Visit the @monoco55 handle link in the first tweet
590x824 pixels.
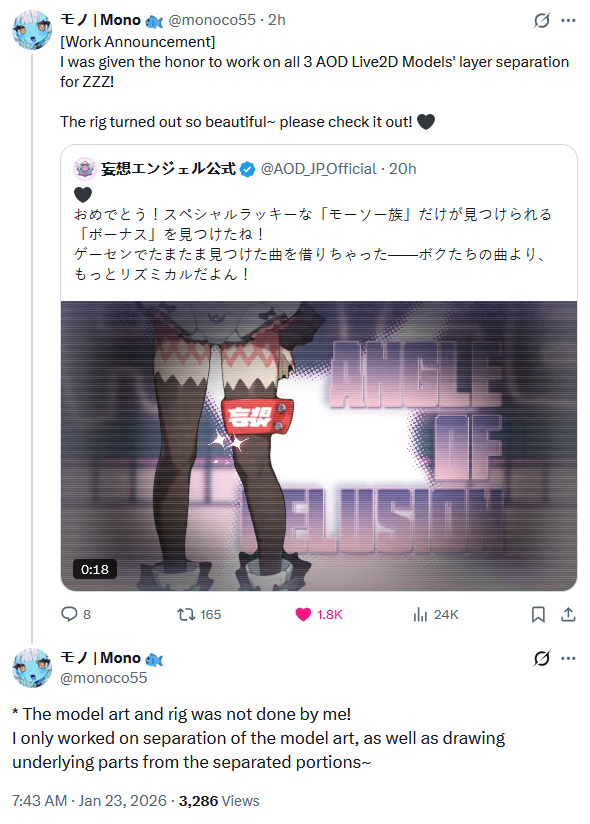[212, 20]
